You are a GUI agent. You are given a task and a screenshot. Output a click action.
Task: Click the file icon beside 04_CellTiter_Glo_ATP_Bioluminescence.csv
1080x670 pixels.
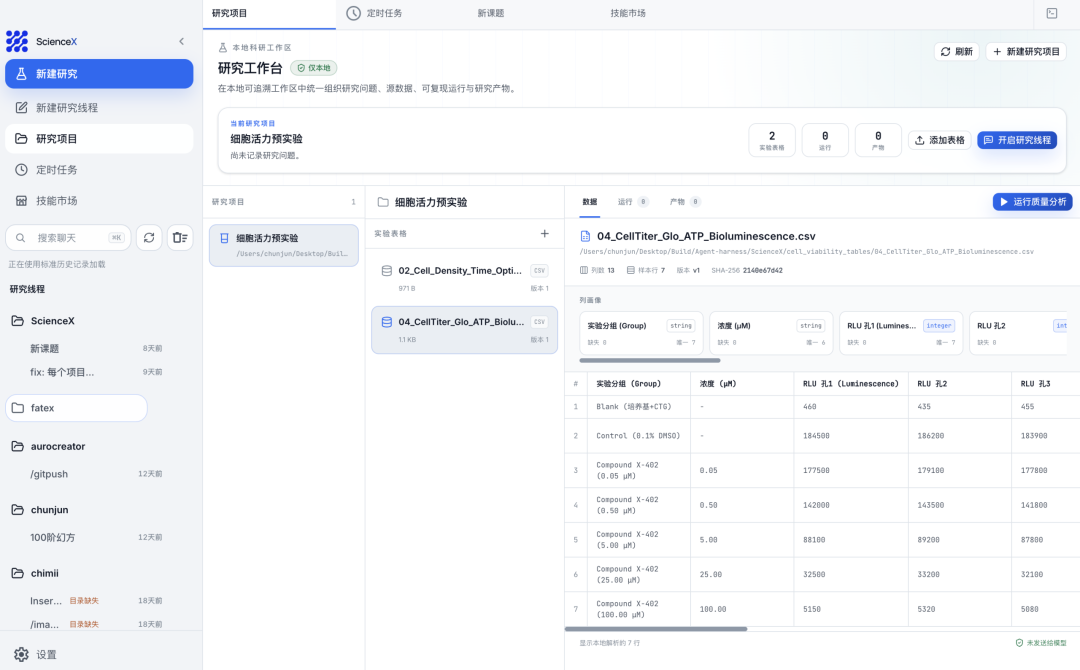[x=585, y=236]
